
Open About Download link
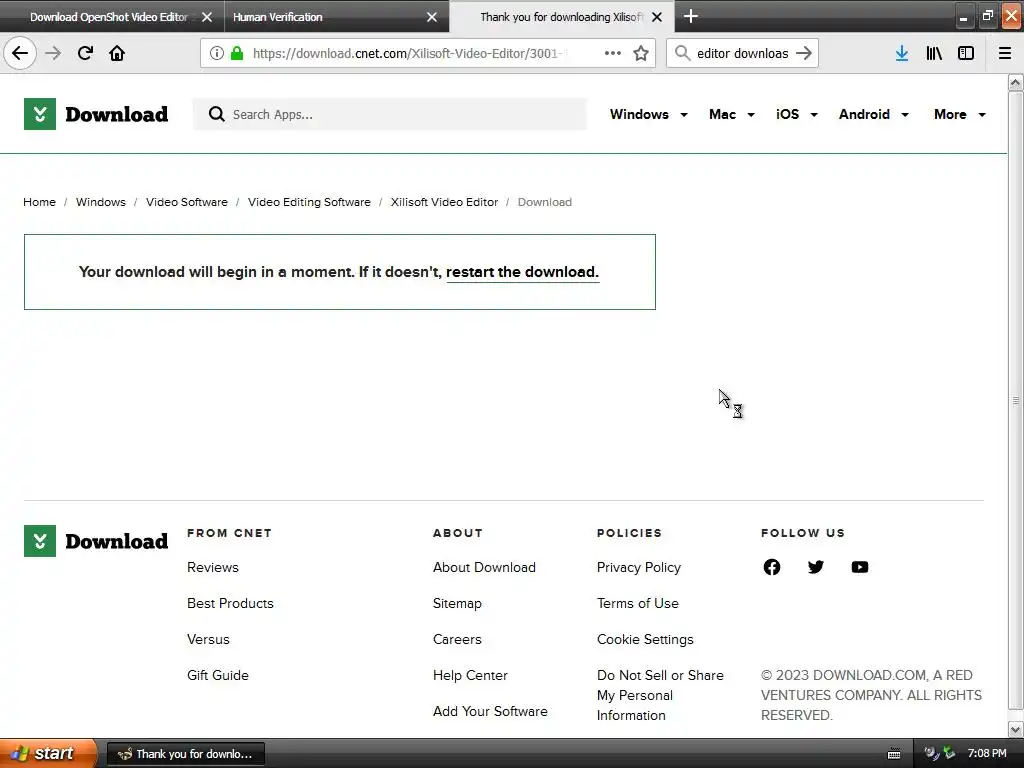(484, 568)
